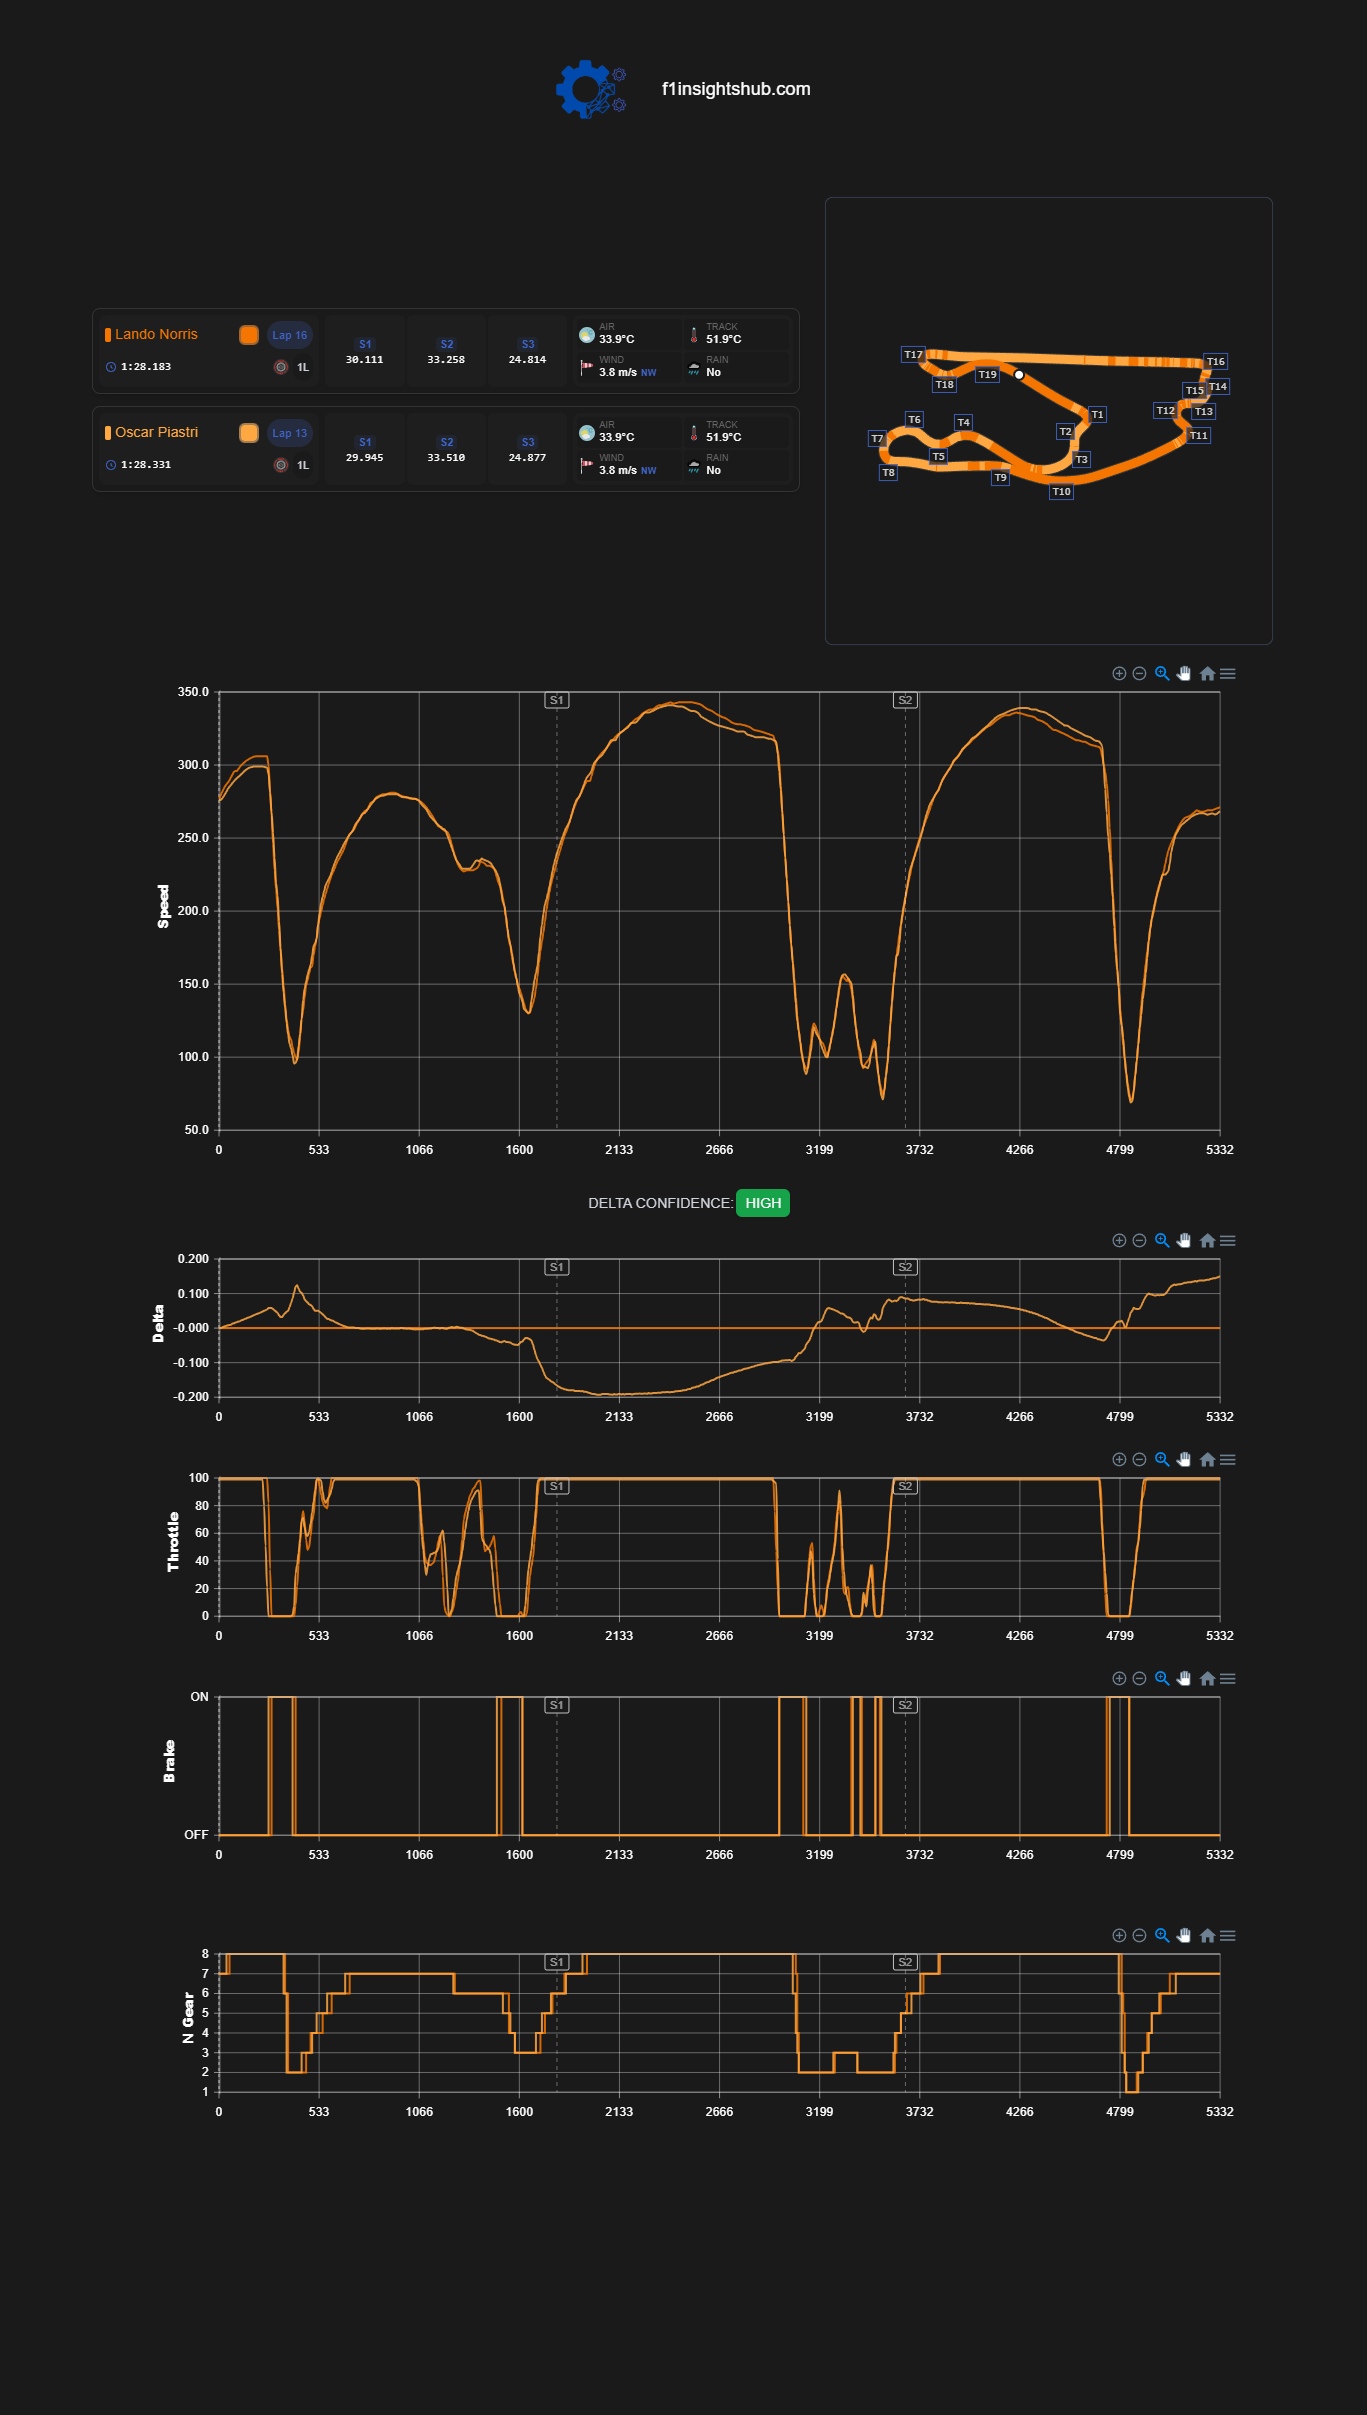Click the Lap 13 badge for Piastri
1367x2415 pixels.
coord(290,433)
